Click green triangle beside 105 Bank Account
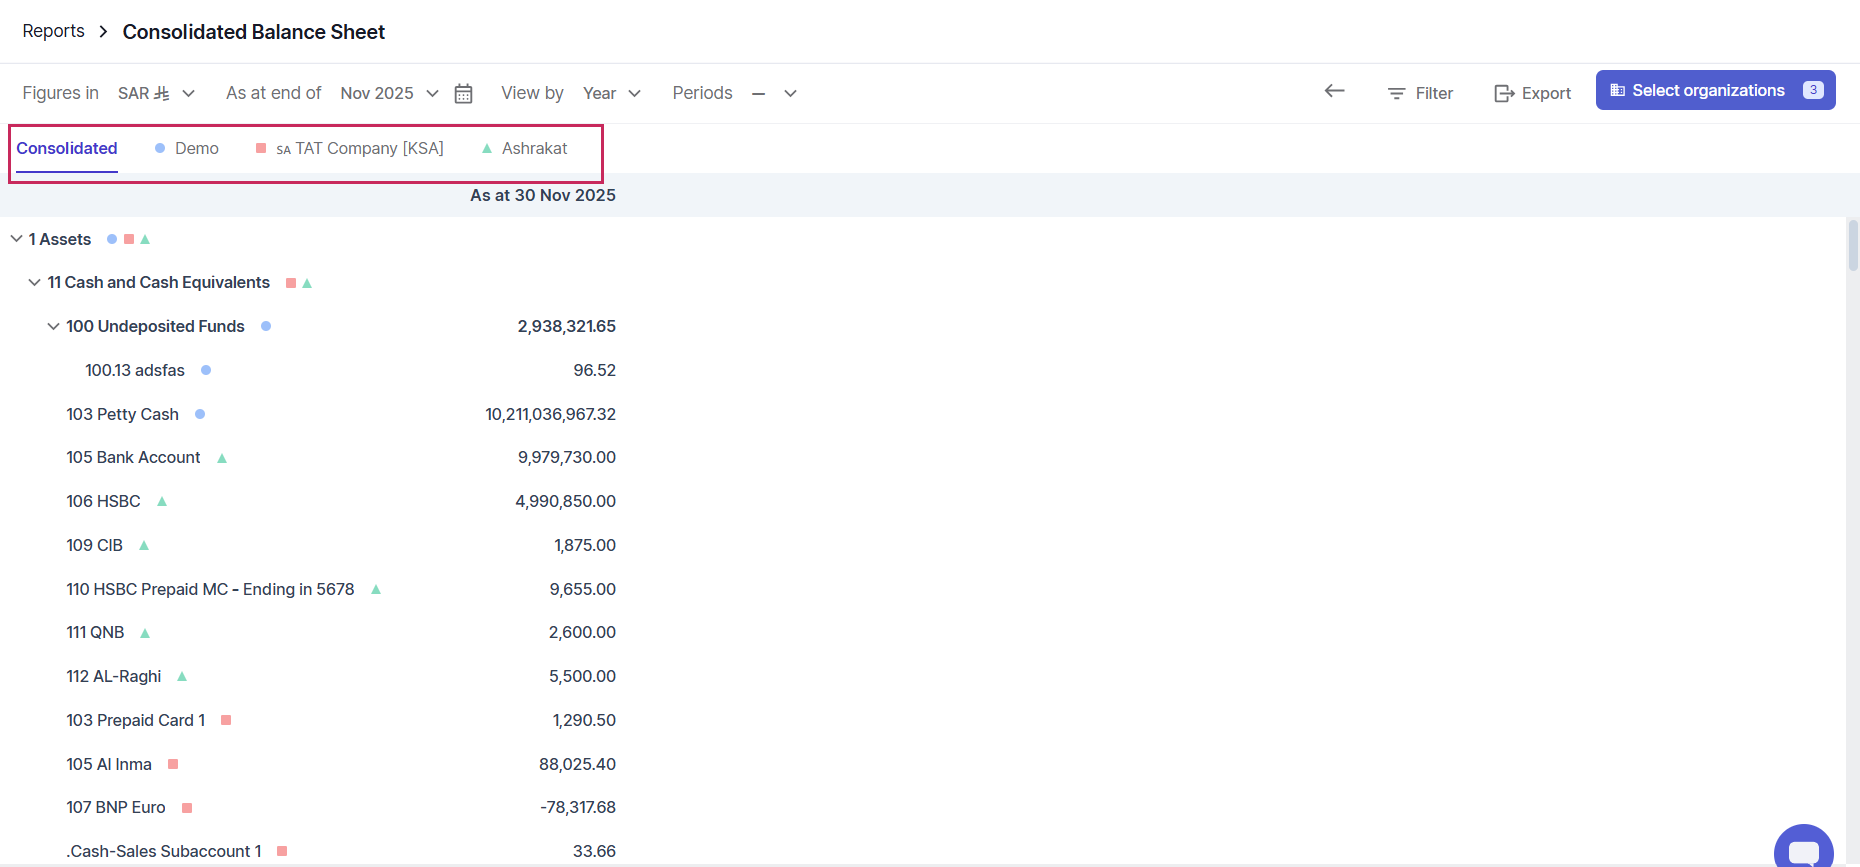The image size is (1860, 867). 222,458
